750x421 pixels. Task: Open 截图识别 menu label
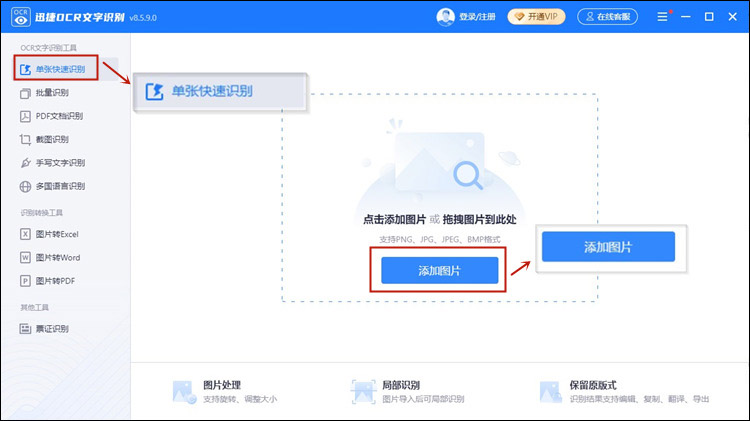coord(52,140)
